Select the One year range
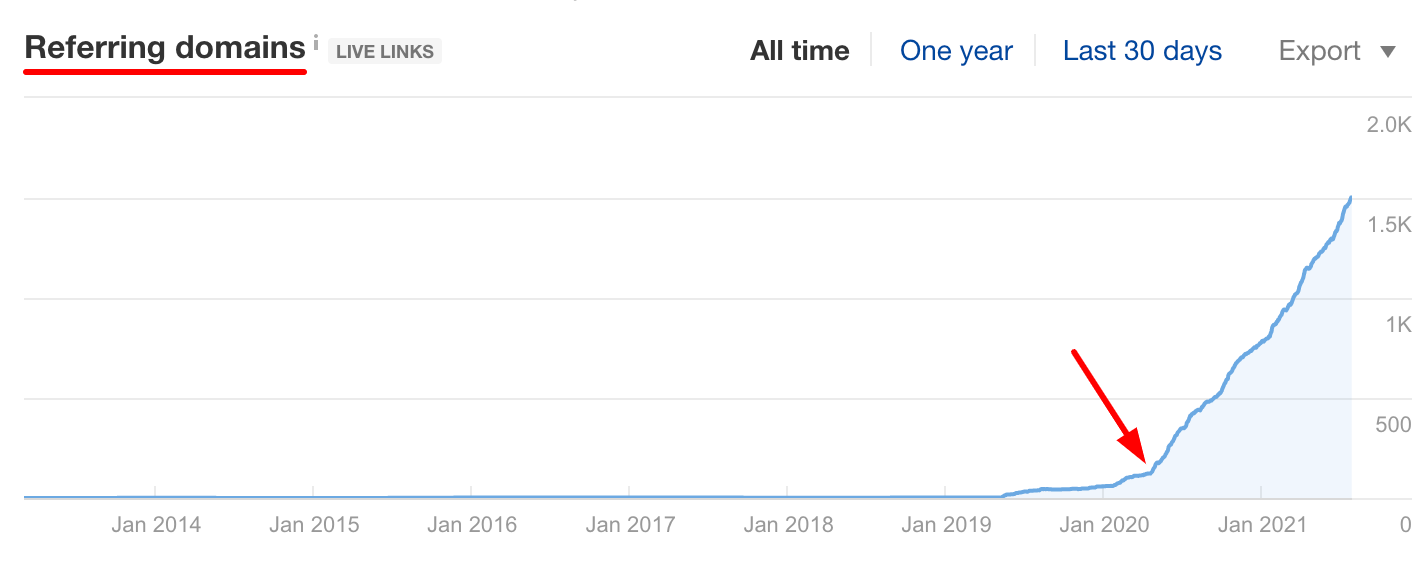 click(956, 51)
